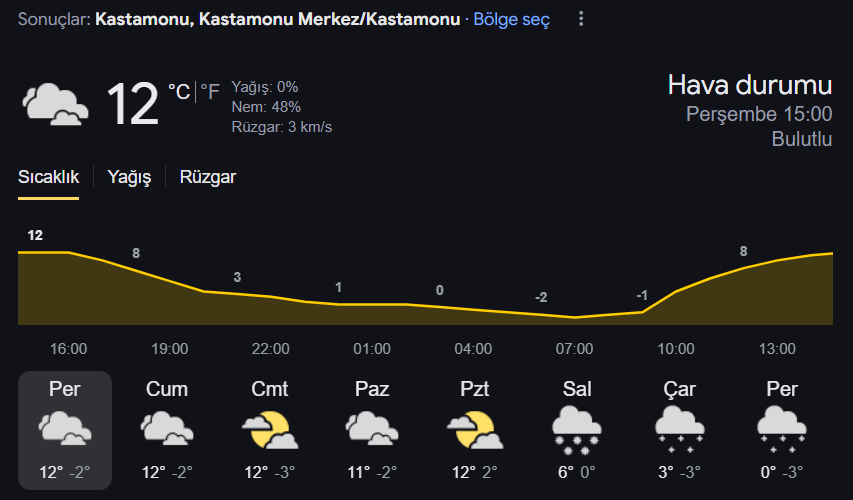This screenshot has width=853, height=500.
Task: Select Tuesday (Sal) heavy snow icon
Action: click(577, 430)
